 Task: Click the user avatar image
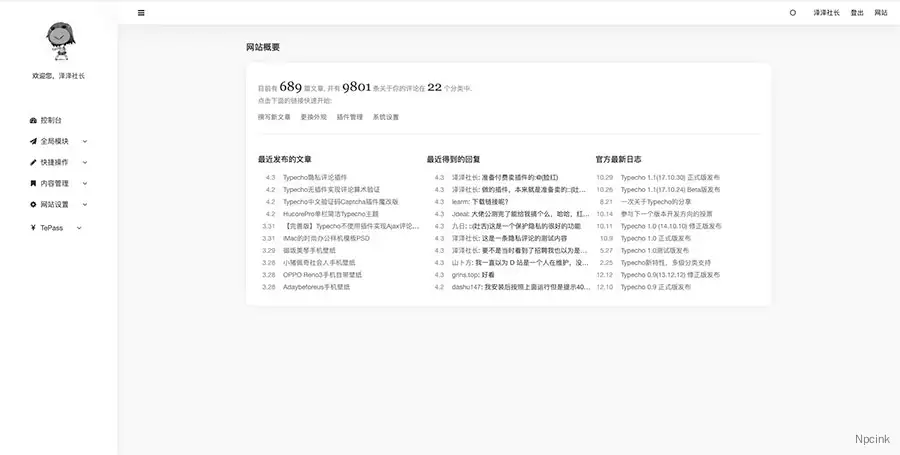60,41
